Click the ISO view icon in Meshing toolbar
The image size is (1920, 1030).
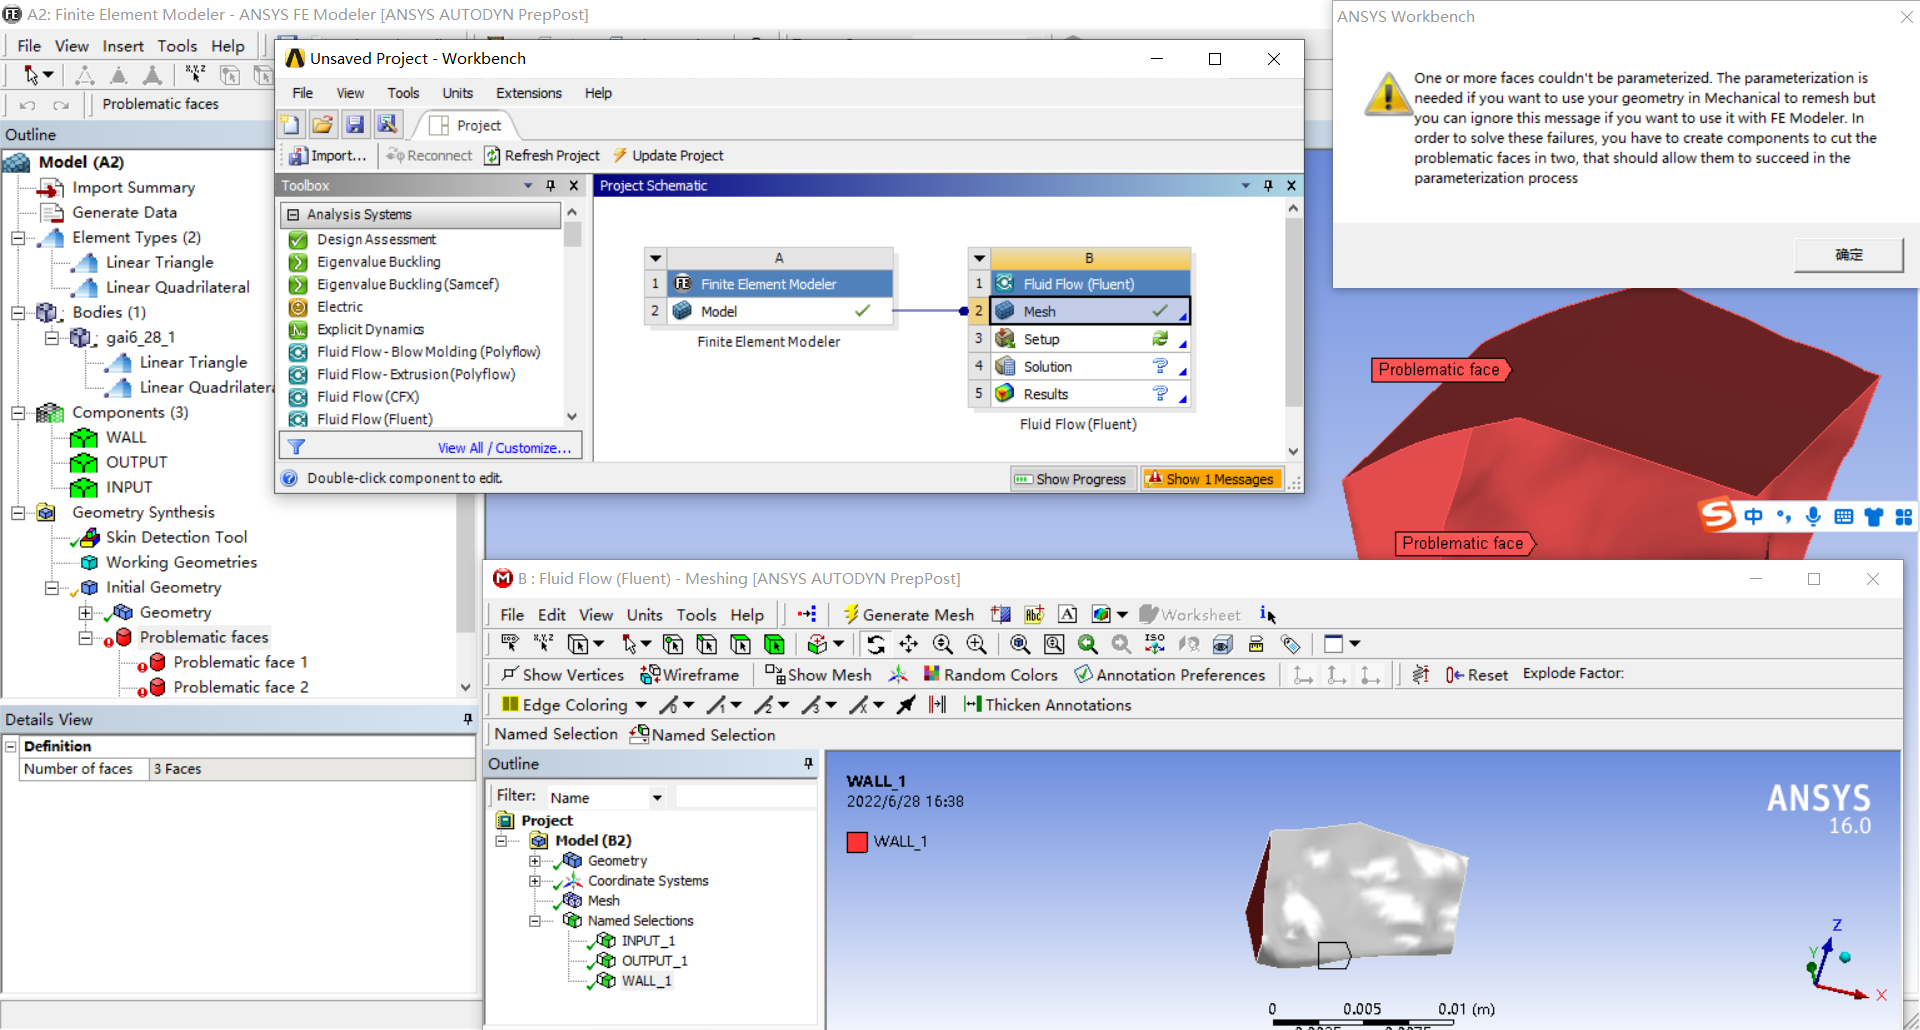pos(1155,644)
